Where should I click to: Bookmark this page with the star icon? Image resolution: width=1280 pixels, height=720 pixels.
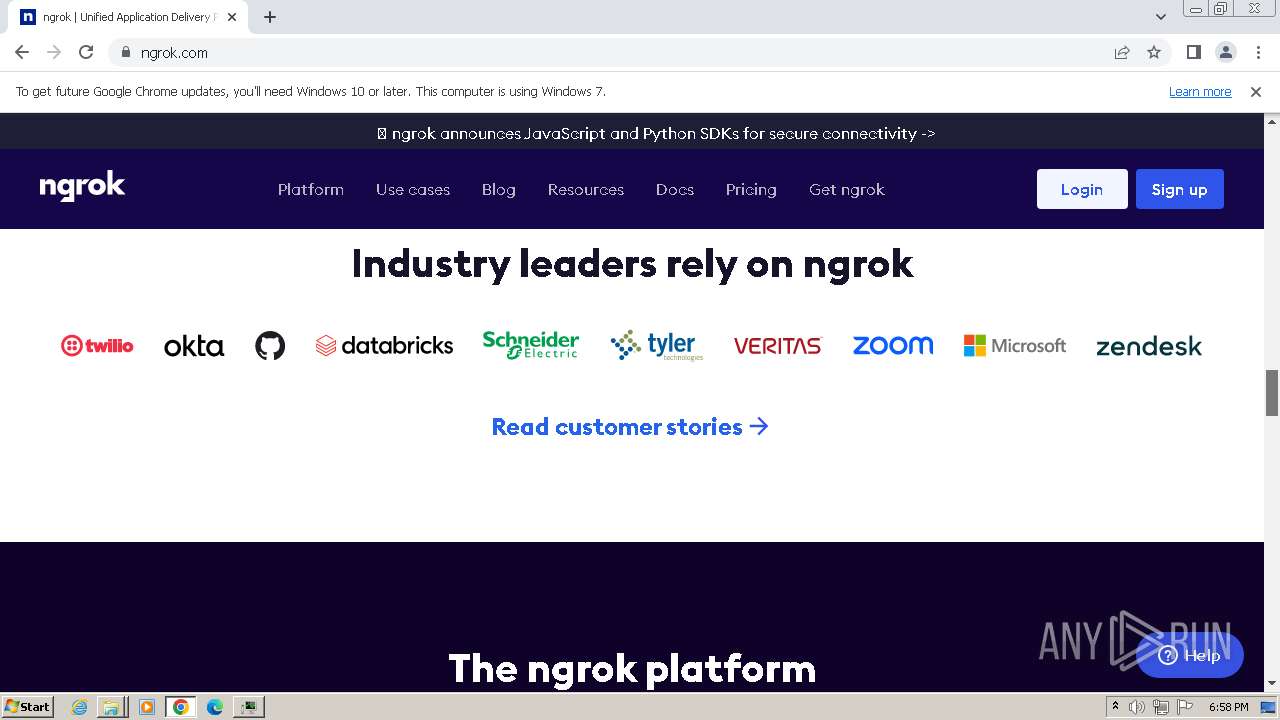click(1154, 52)
